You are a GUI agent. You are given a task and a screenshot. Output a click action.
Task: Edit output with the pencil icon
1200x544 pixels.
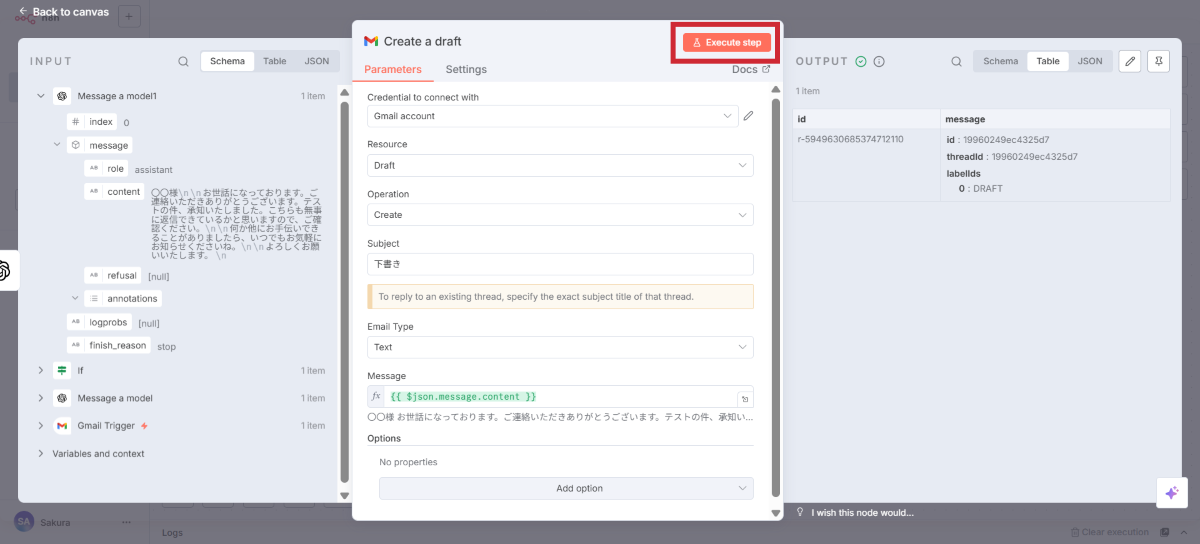[x=1129, y=61]
